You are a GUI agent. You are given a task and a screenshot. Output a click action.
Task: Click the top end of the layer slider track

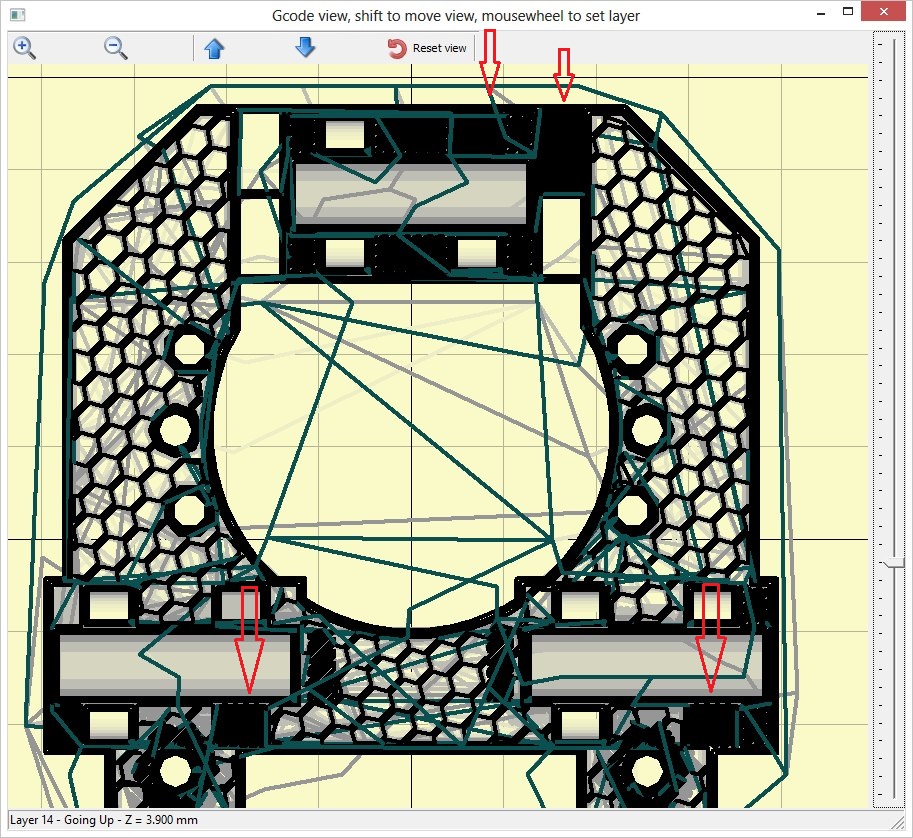click(888, 40)
